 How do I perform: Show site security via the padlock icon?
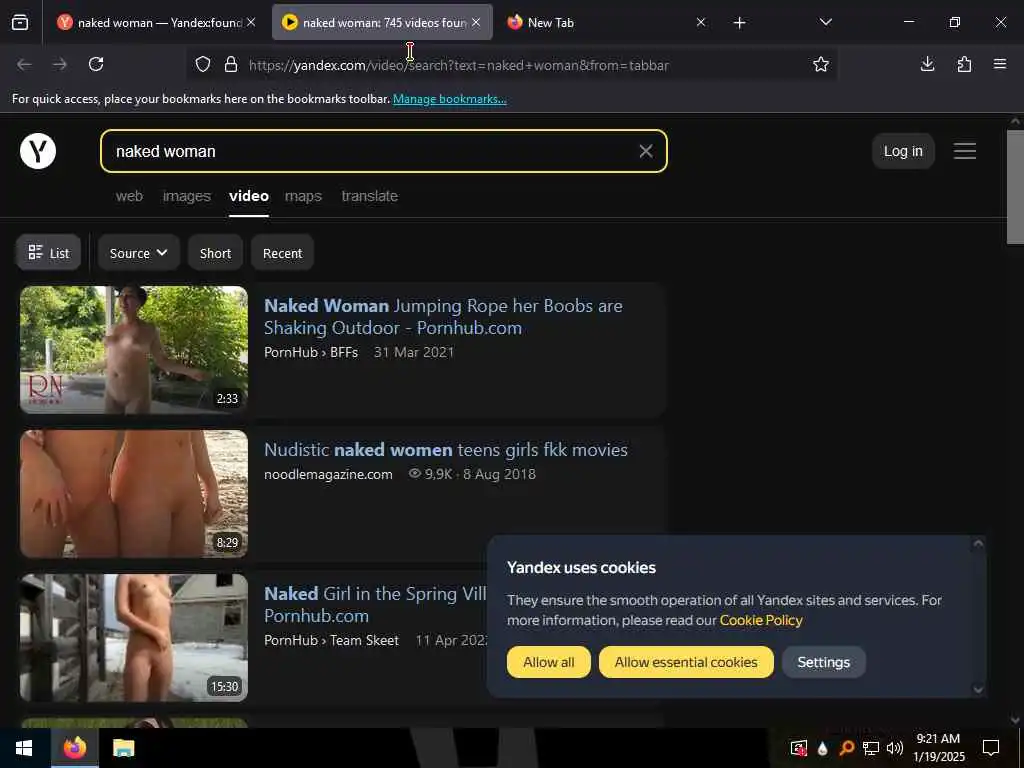point(231,65)
